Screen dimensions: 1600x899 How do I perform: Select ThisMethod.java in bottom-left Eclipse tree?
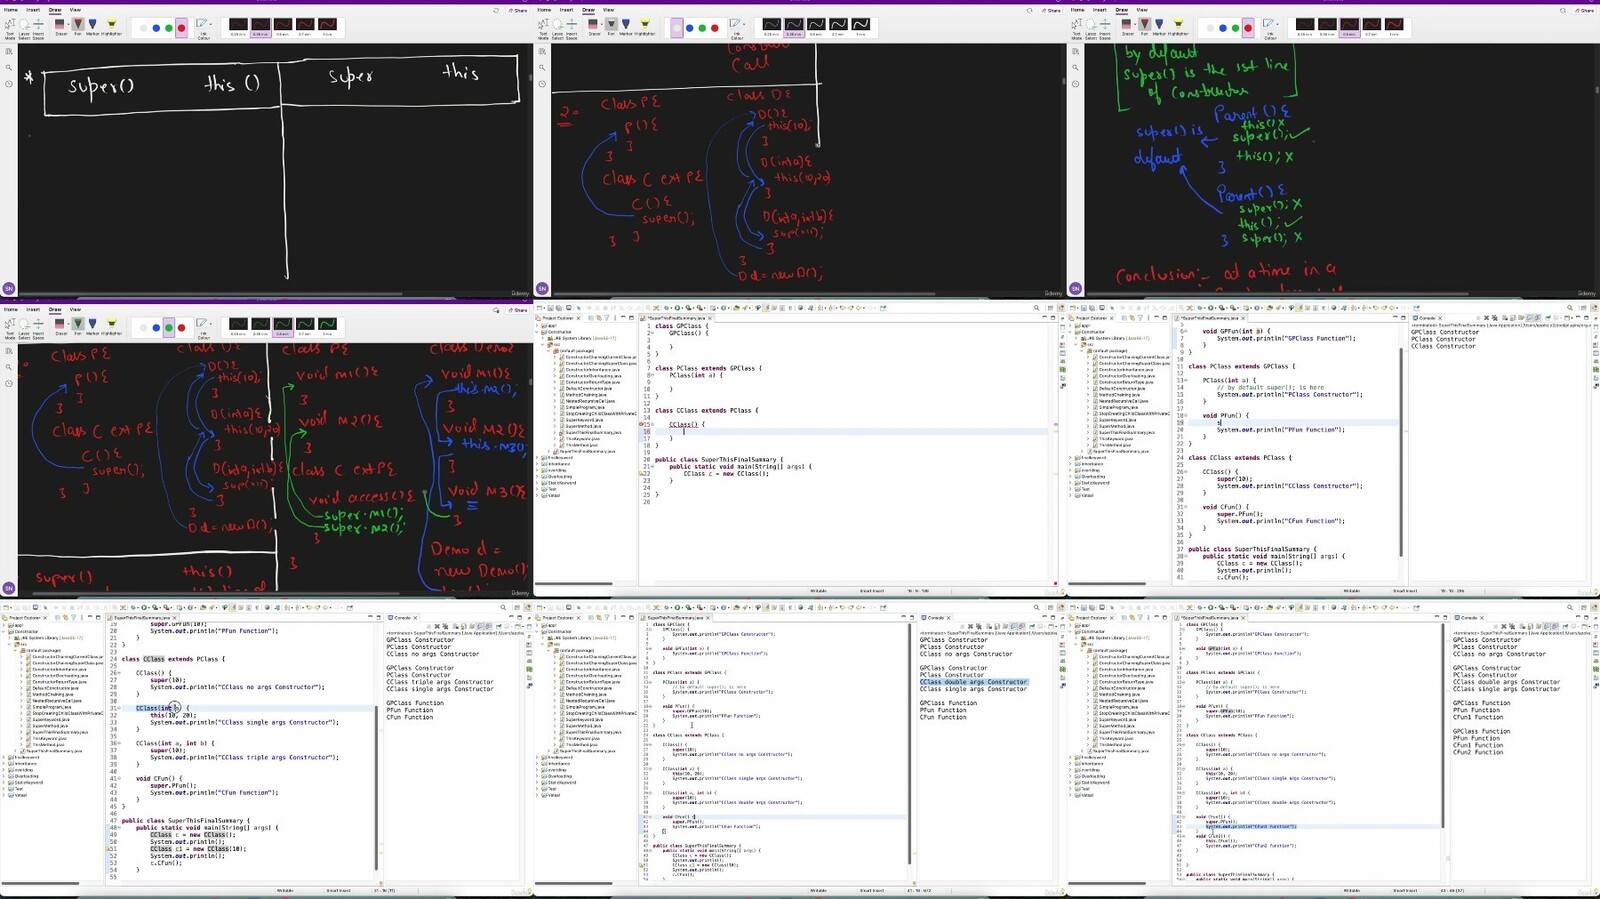(x=48, y=745)
